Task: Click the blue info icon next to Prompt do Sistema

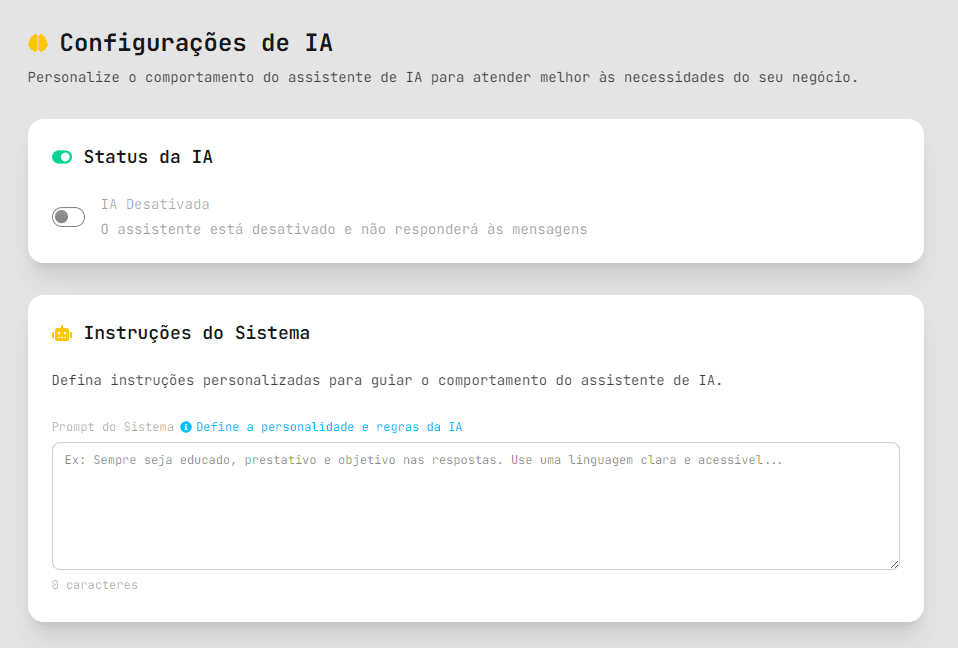Action: [x=185, y=426]
